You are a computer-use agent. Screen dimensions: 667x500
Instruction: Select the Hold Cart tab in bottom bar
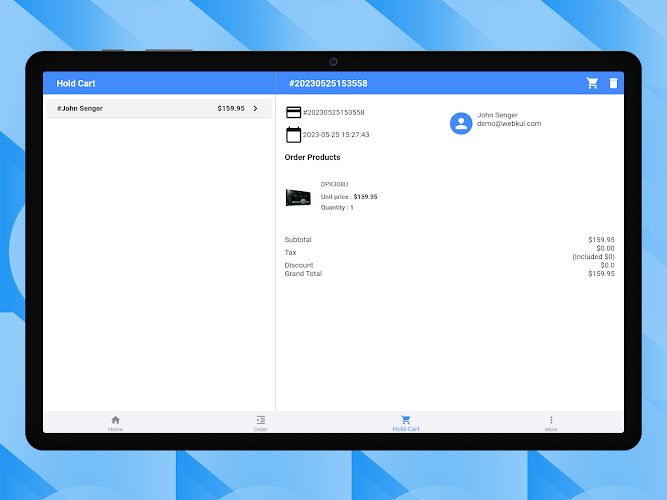tap(406, 423)
